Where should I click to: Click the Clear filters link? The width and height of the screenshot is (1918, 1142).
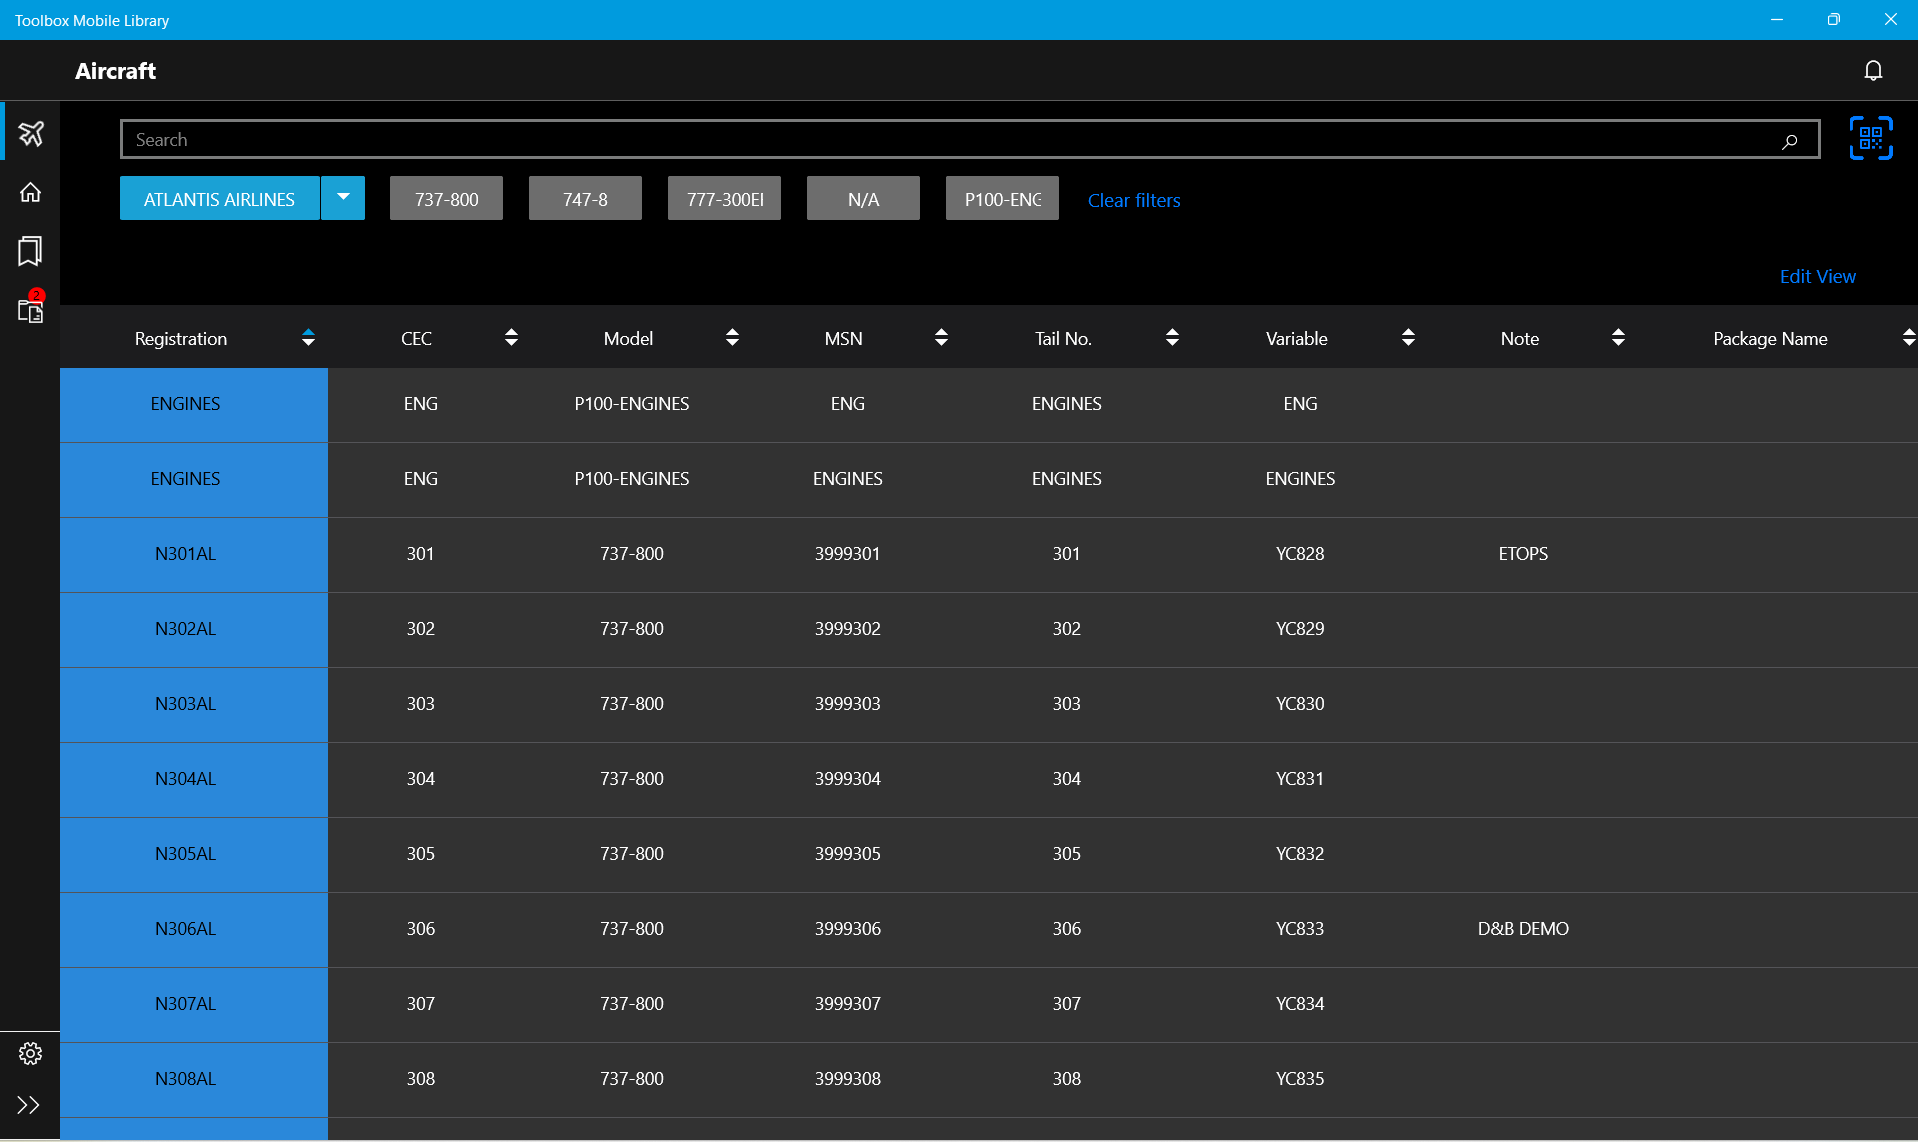point(1134,200)
